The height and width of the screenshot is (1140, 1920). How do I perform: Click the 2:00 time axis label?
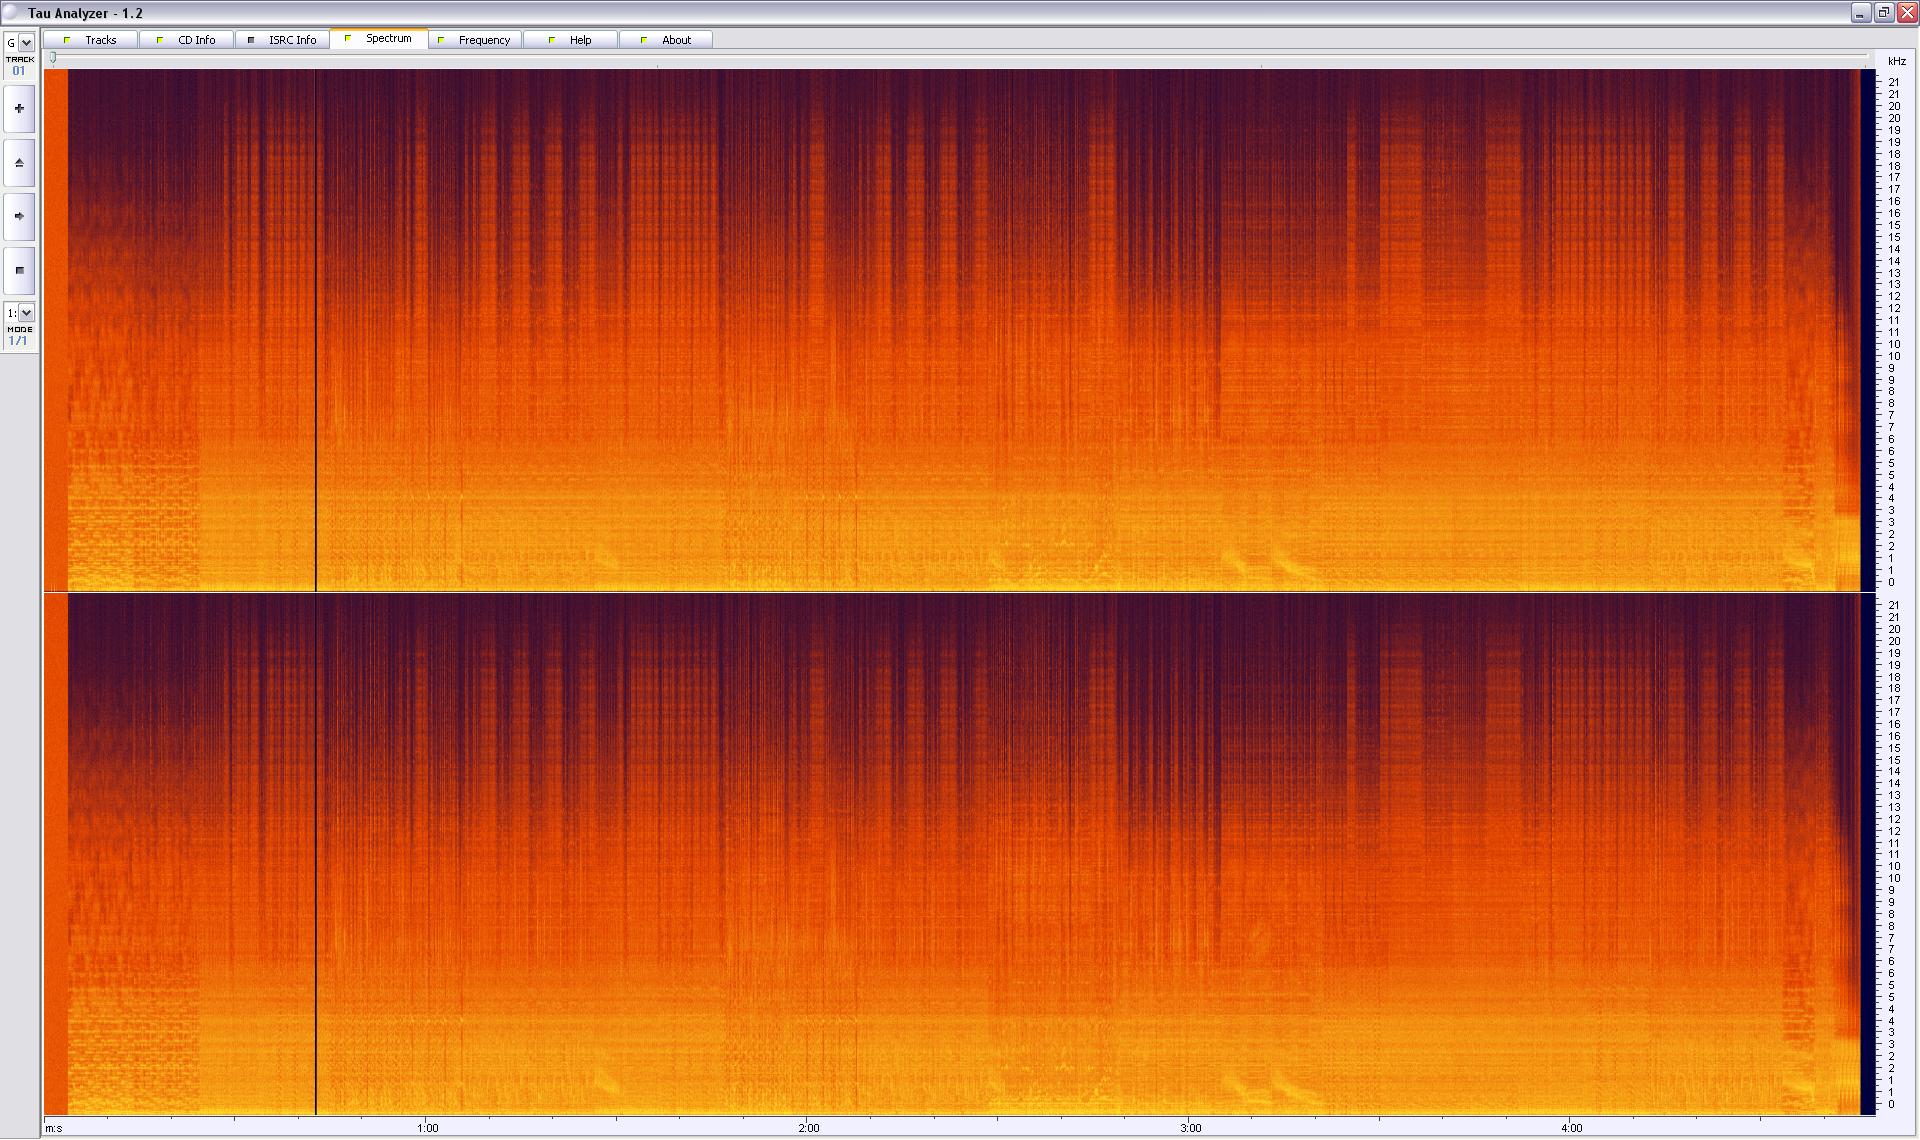point(809,1128)
